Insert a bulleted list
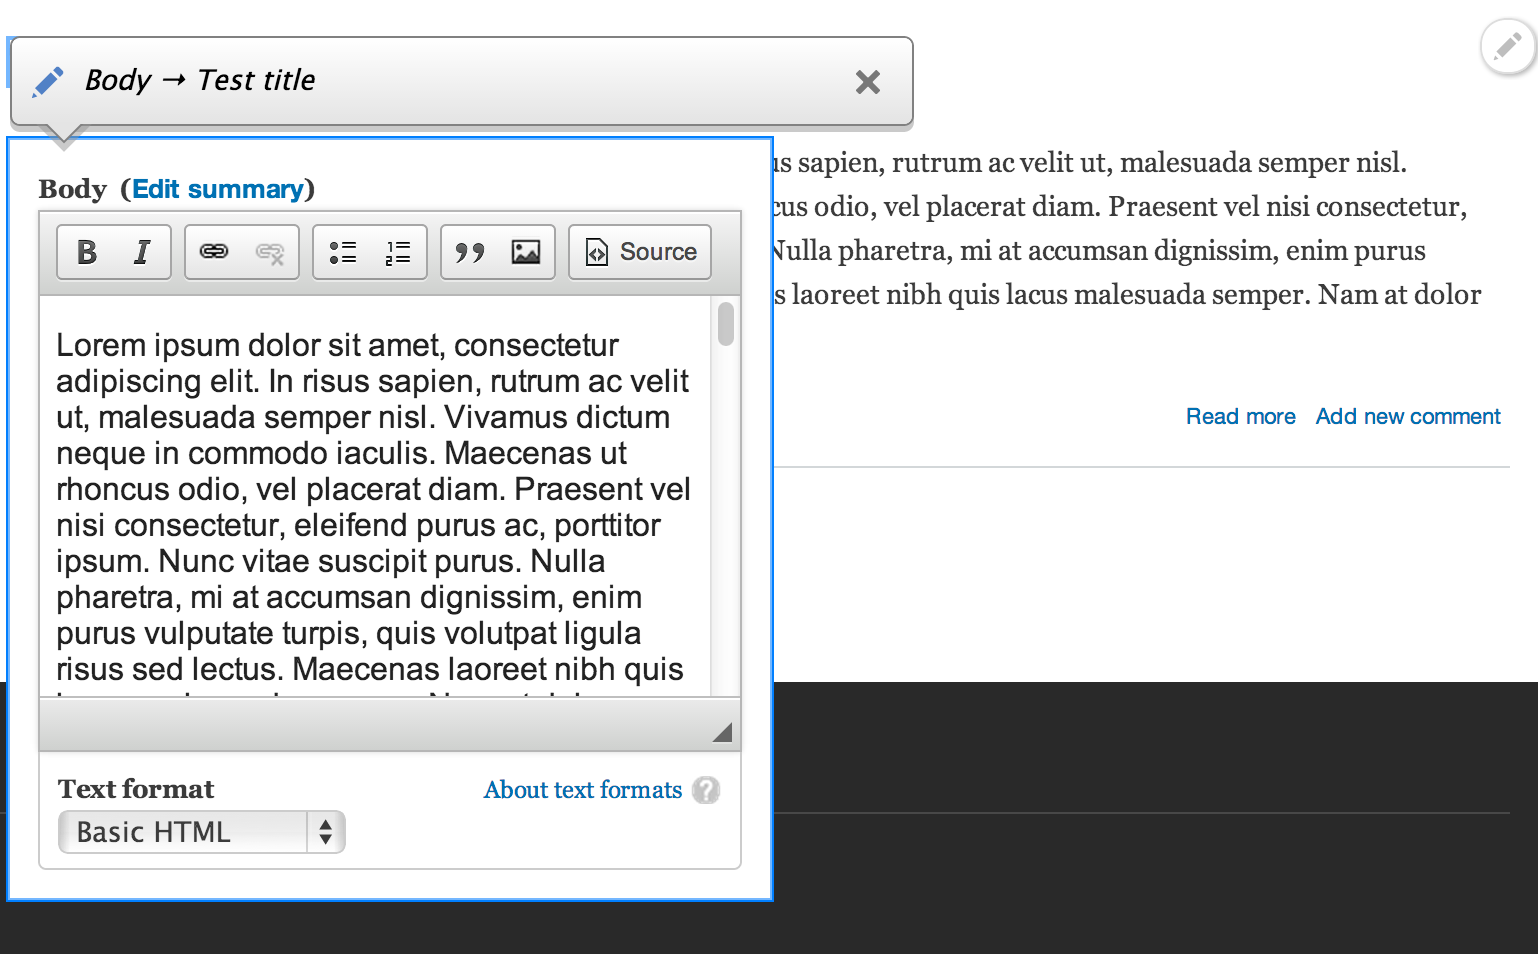 tap(342, 252)
